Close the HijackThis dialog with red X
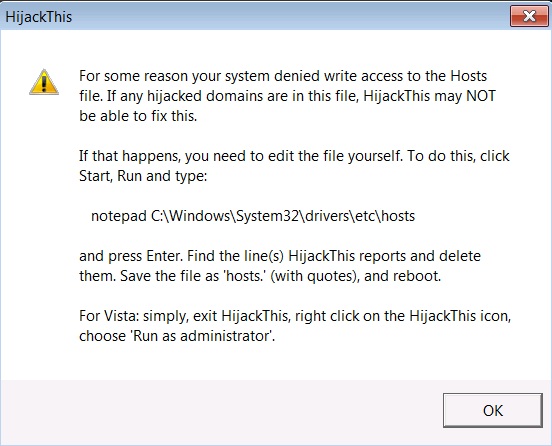This screenshot has width=552, height=446. coord(529,16)
